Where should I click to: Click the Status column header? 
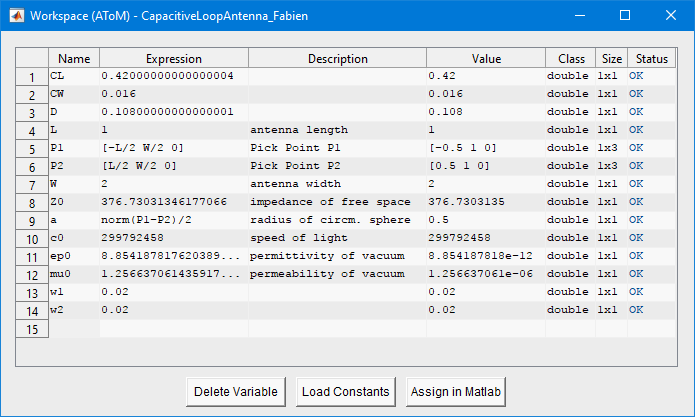652,58
